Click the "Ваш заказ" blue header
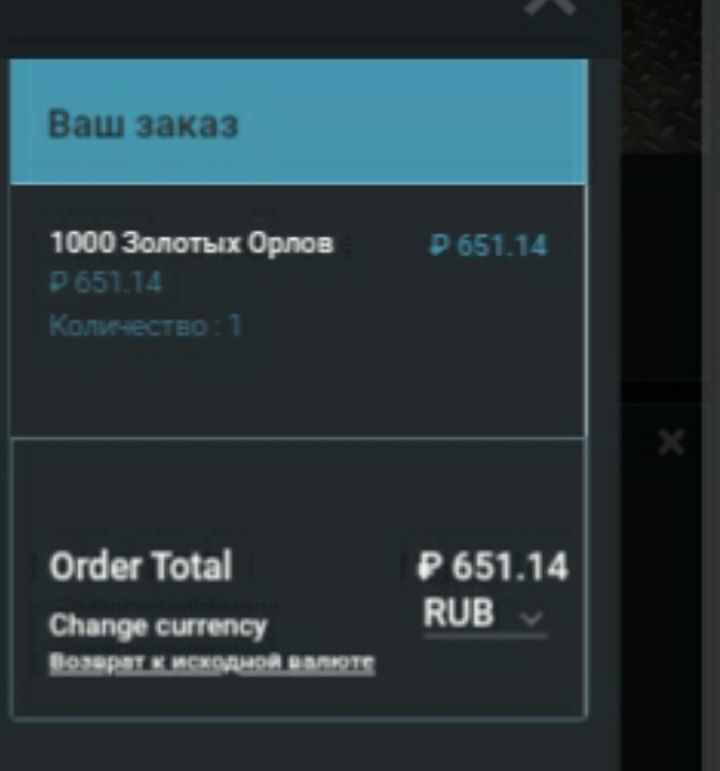Image resolution: width=720 pixels, height=771 pixels. click(299, 122)
